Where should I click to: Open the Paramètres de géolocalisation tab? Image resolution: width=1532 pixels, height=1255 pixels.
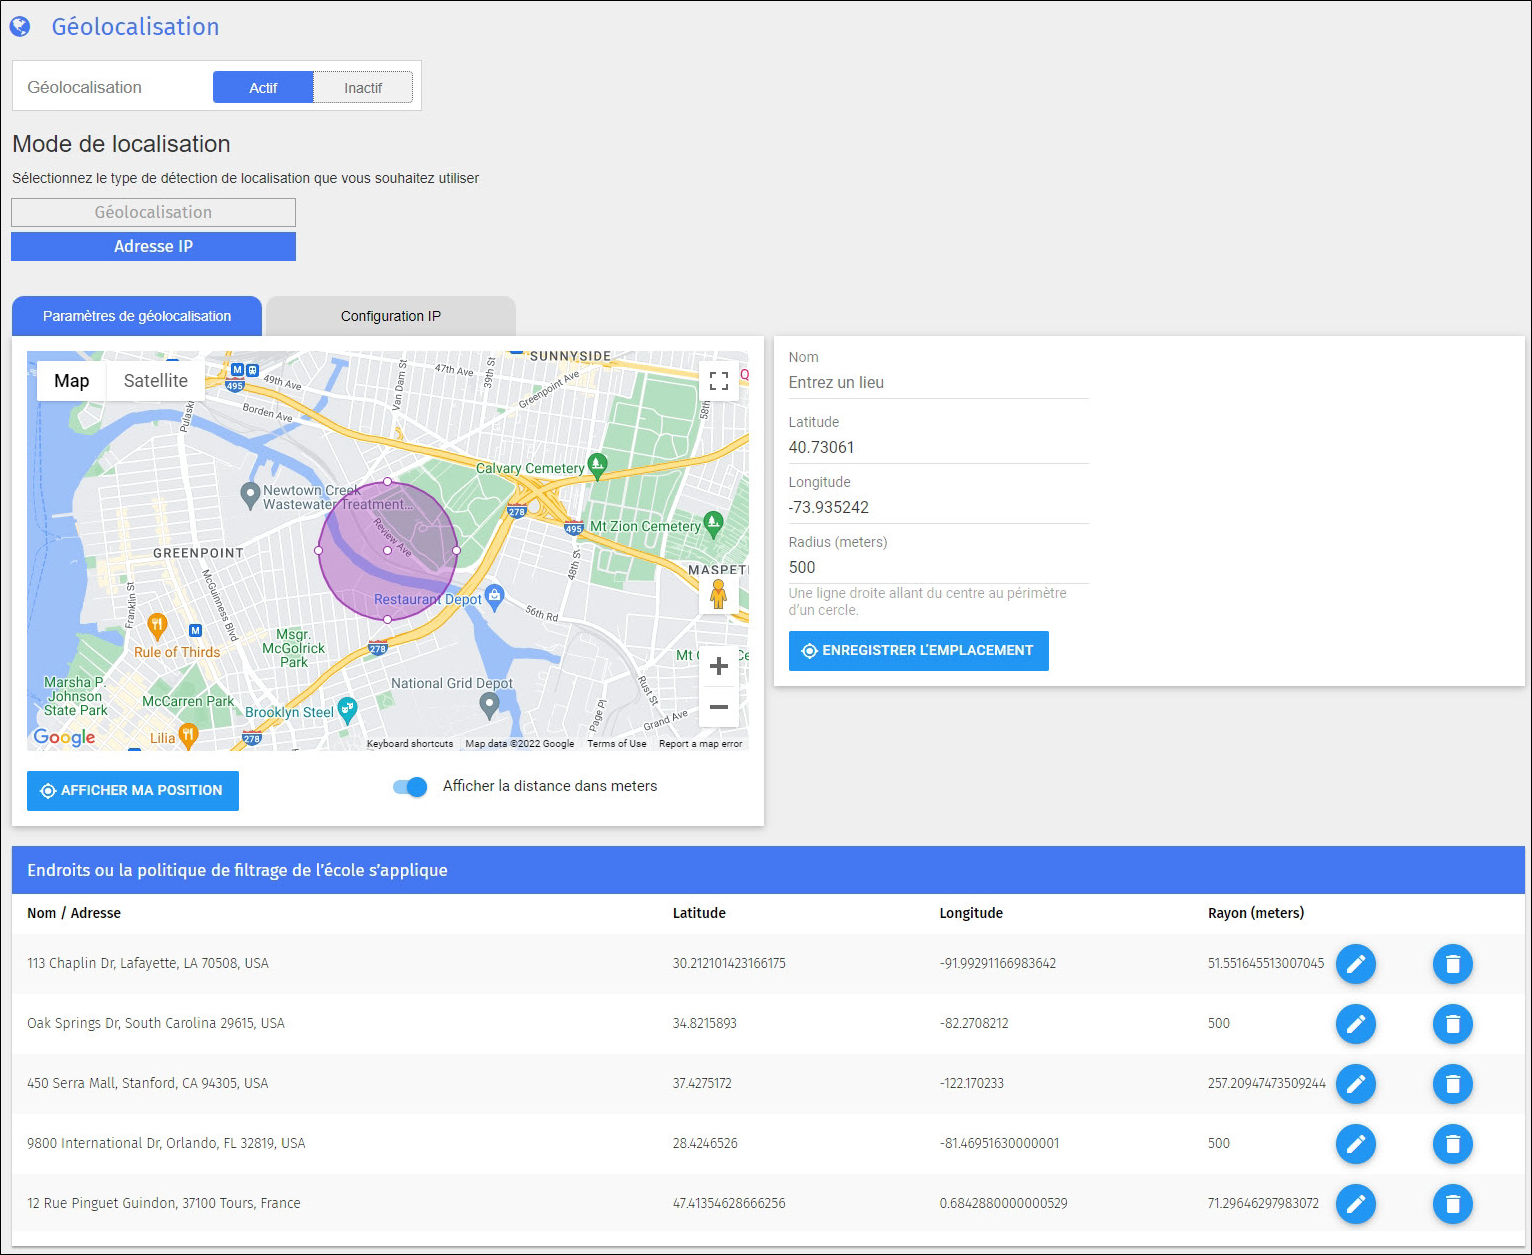(137, 316)
